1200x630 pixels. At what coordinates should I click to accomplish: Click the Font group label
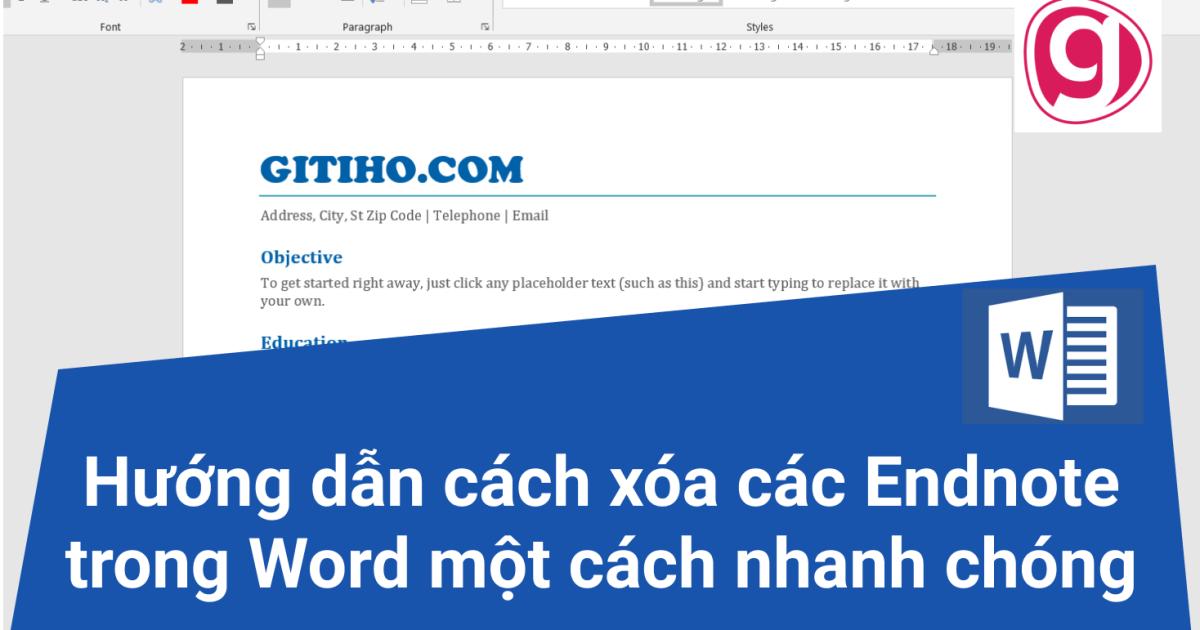(110, 27)
